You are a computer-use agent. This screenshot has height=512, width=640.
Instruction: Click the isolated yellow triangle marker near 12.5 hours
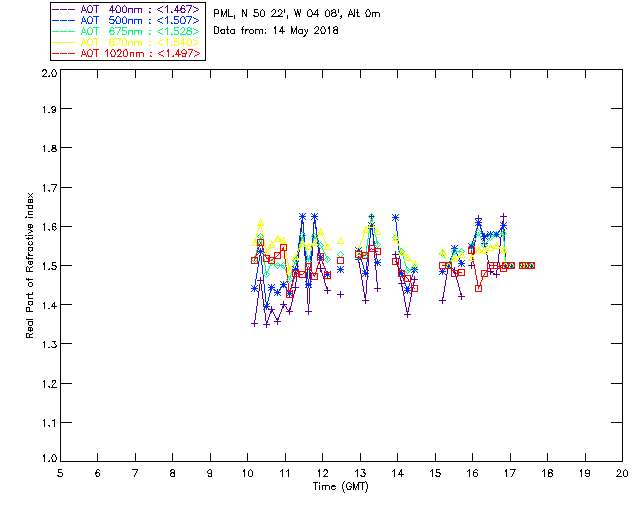(340, 240)
